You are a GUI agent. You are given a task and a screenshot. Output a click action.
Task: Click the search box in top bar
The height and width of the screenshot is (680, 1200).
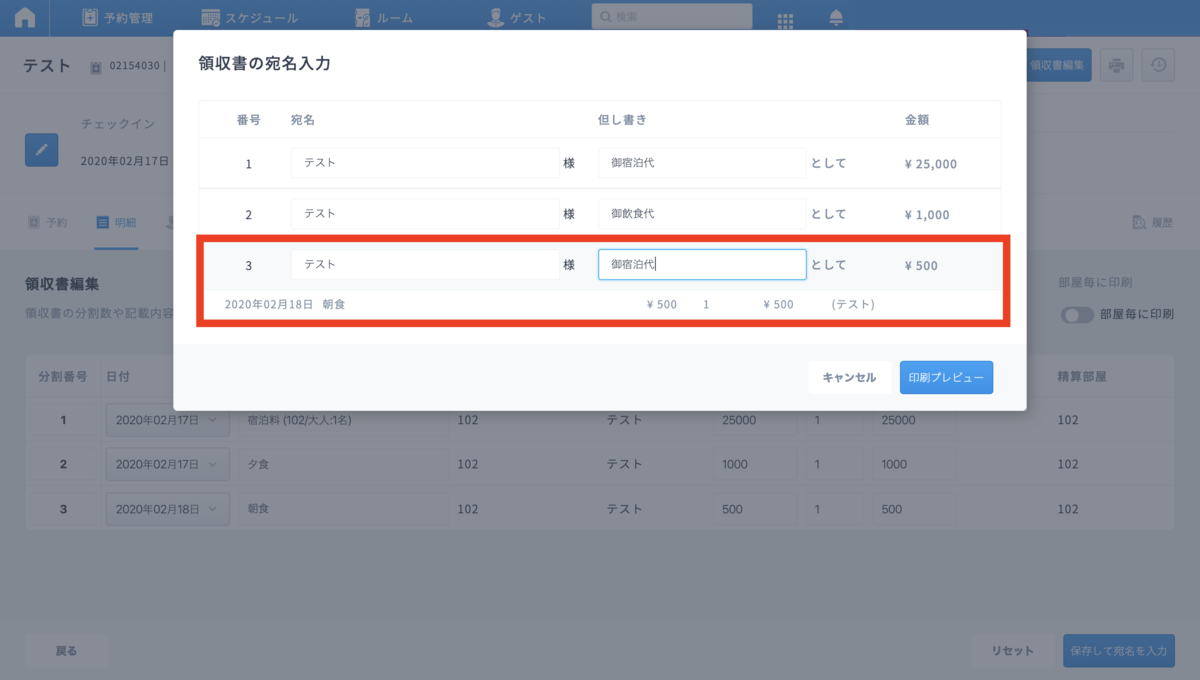click(x=671, y=17)
